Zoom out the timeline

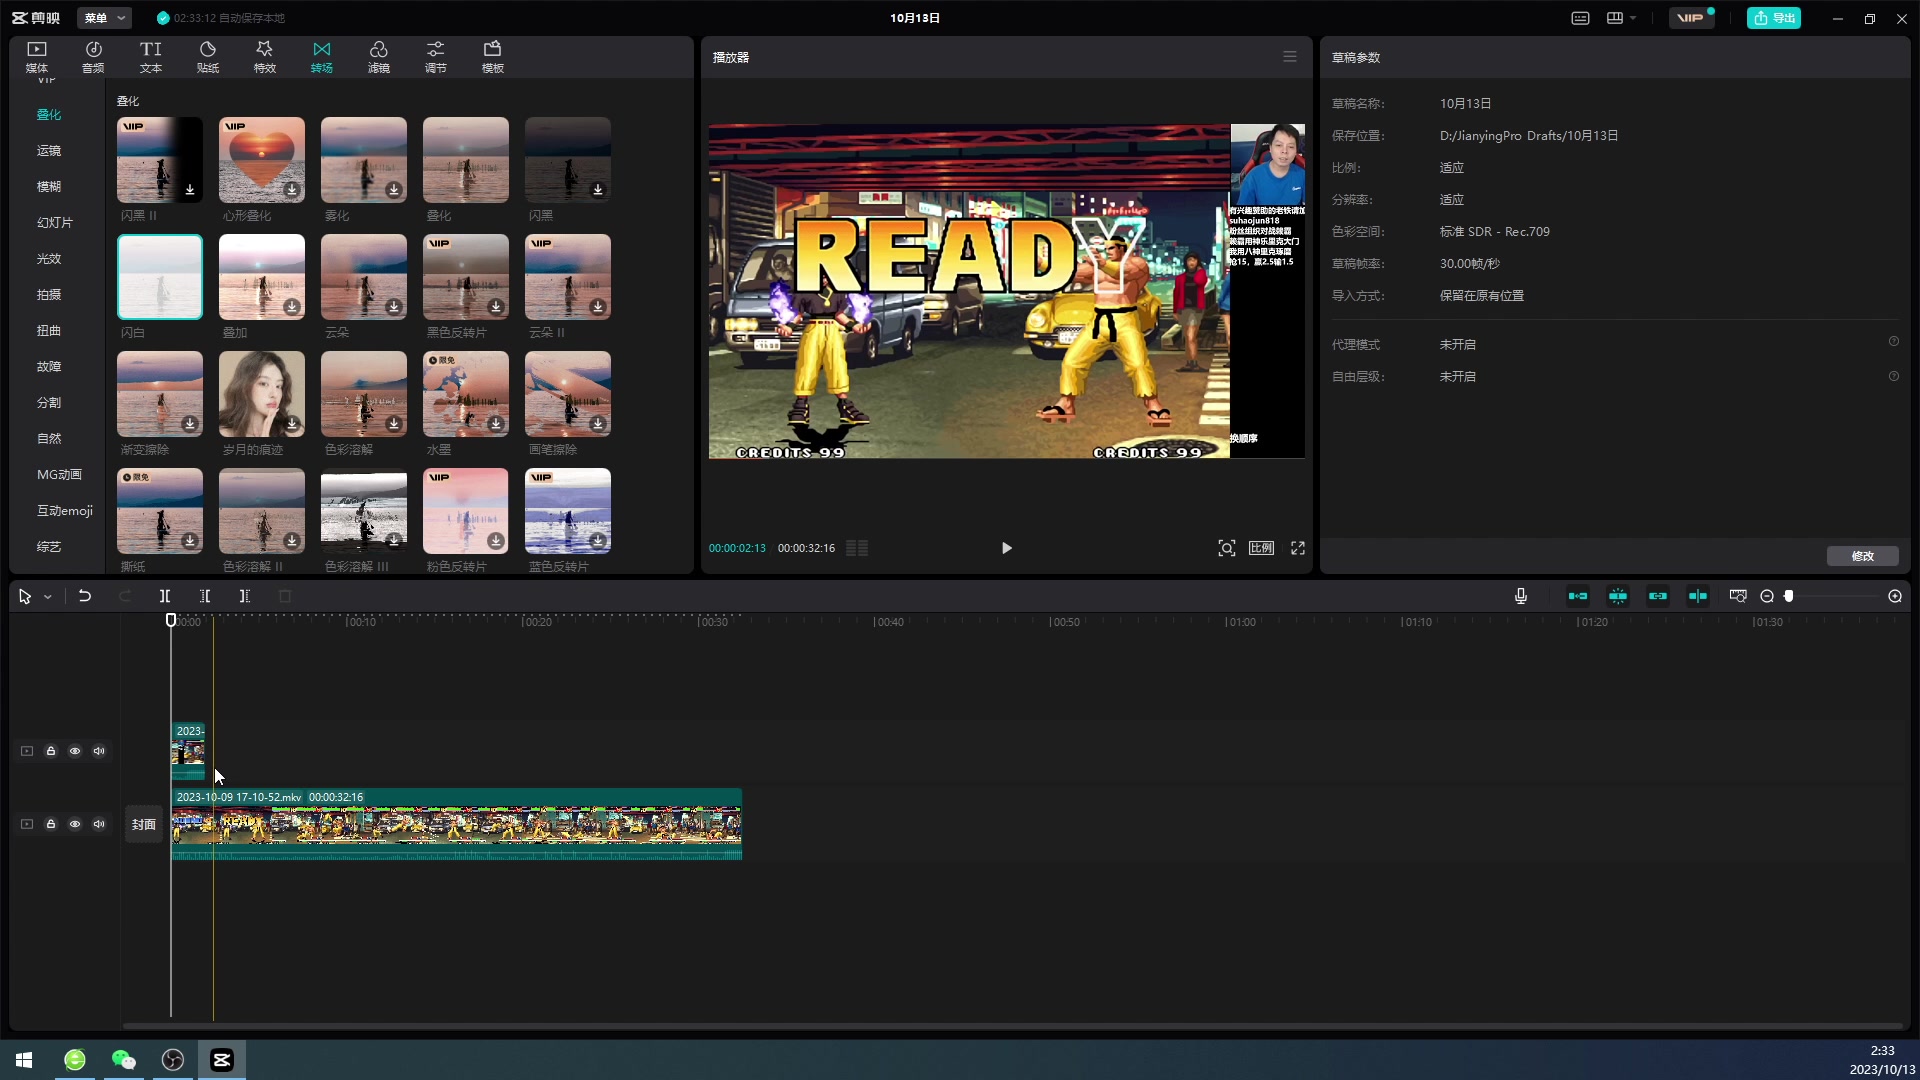pos(1767,596)
